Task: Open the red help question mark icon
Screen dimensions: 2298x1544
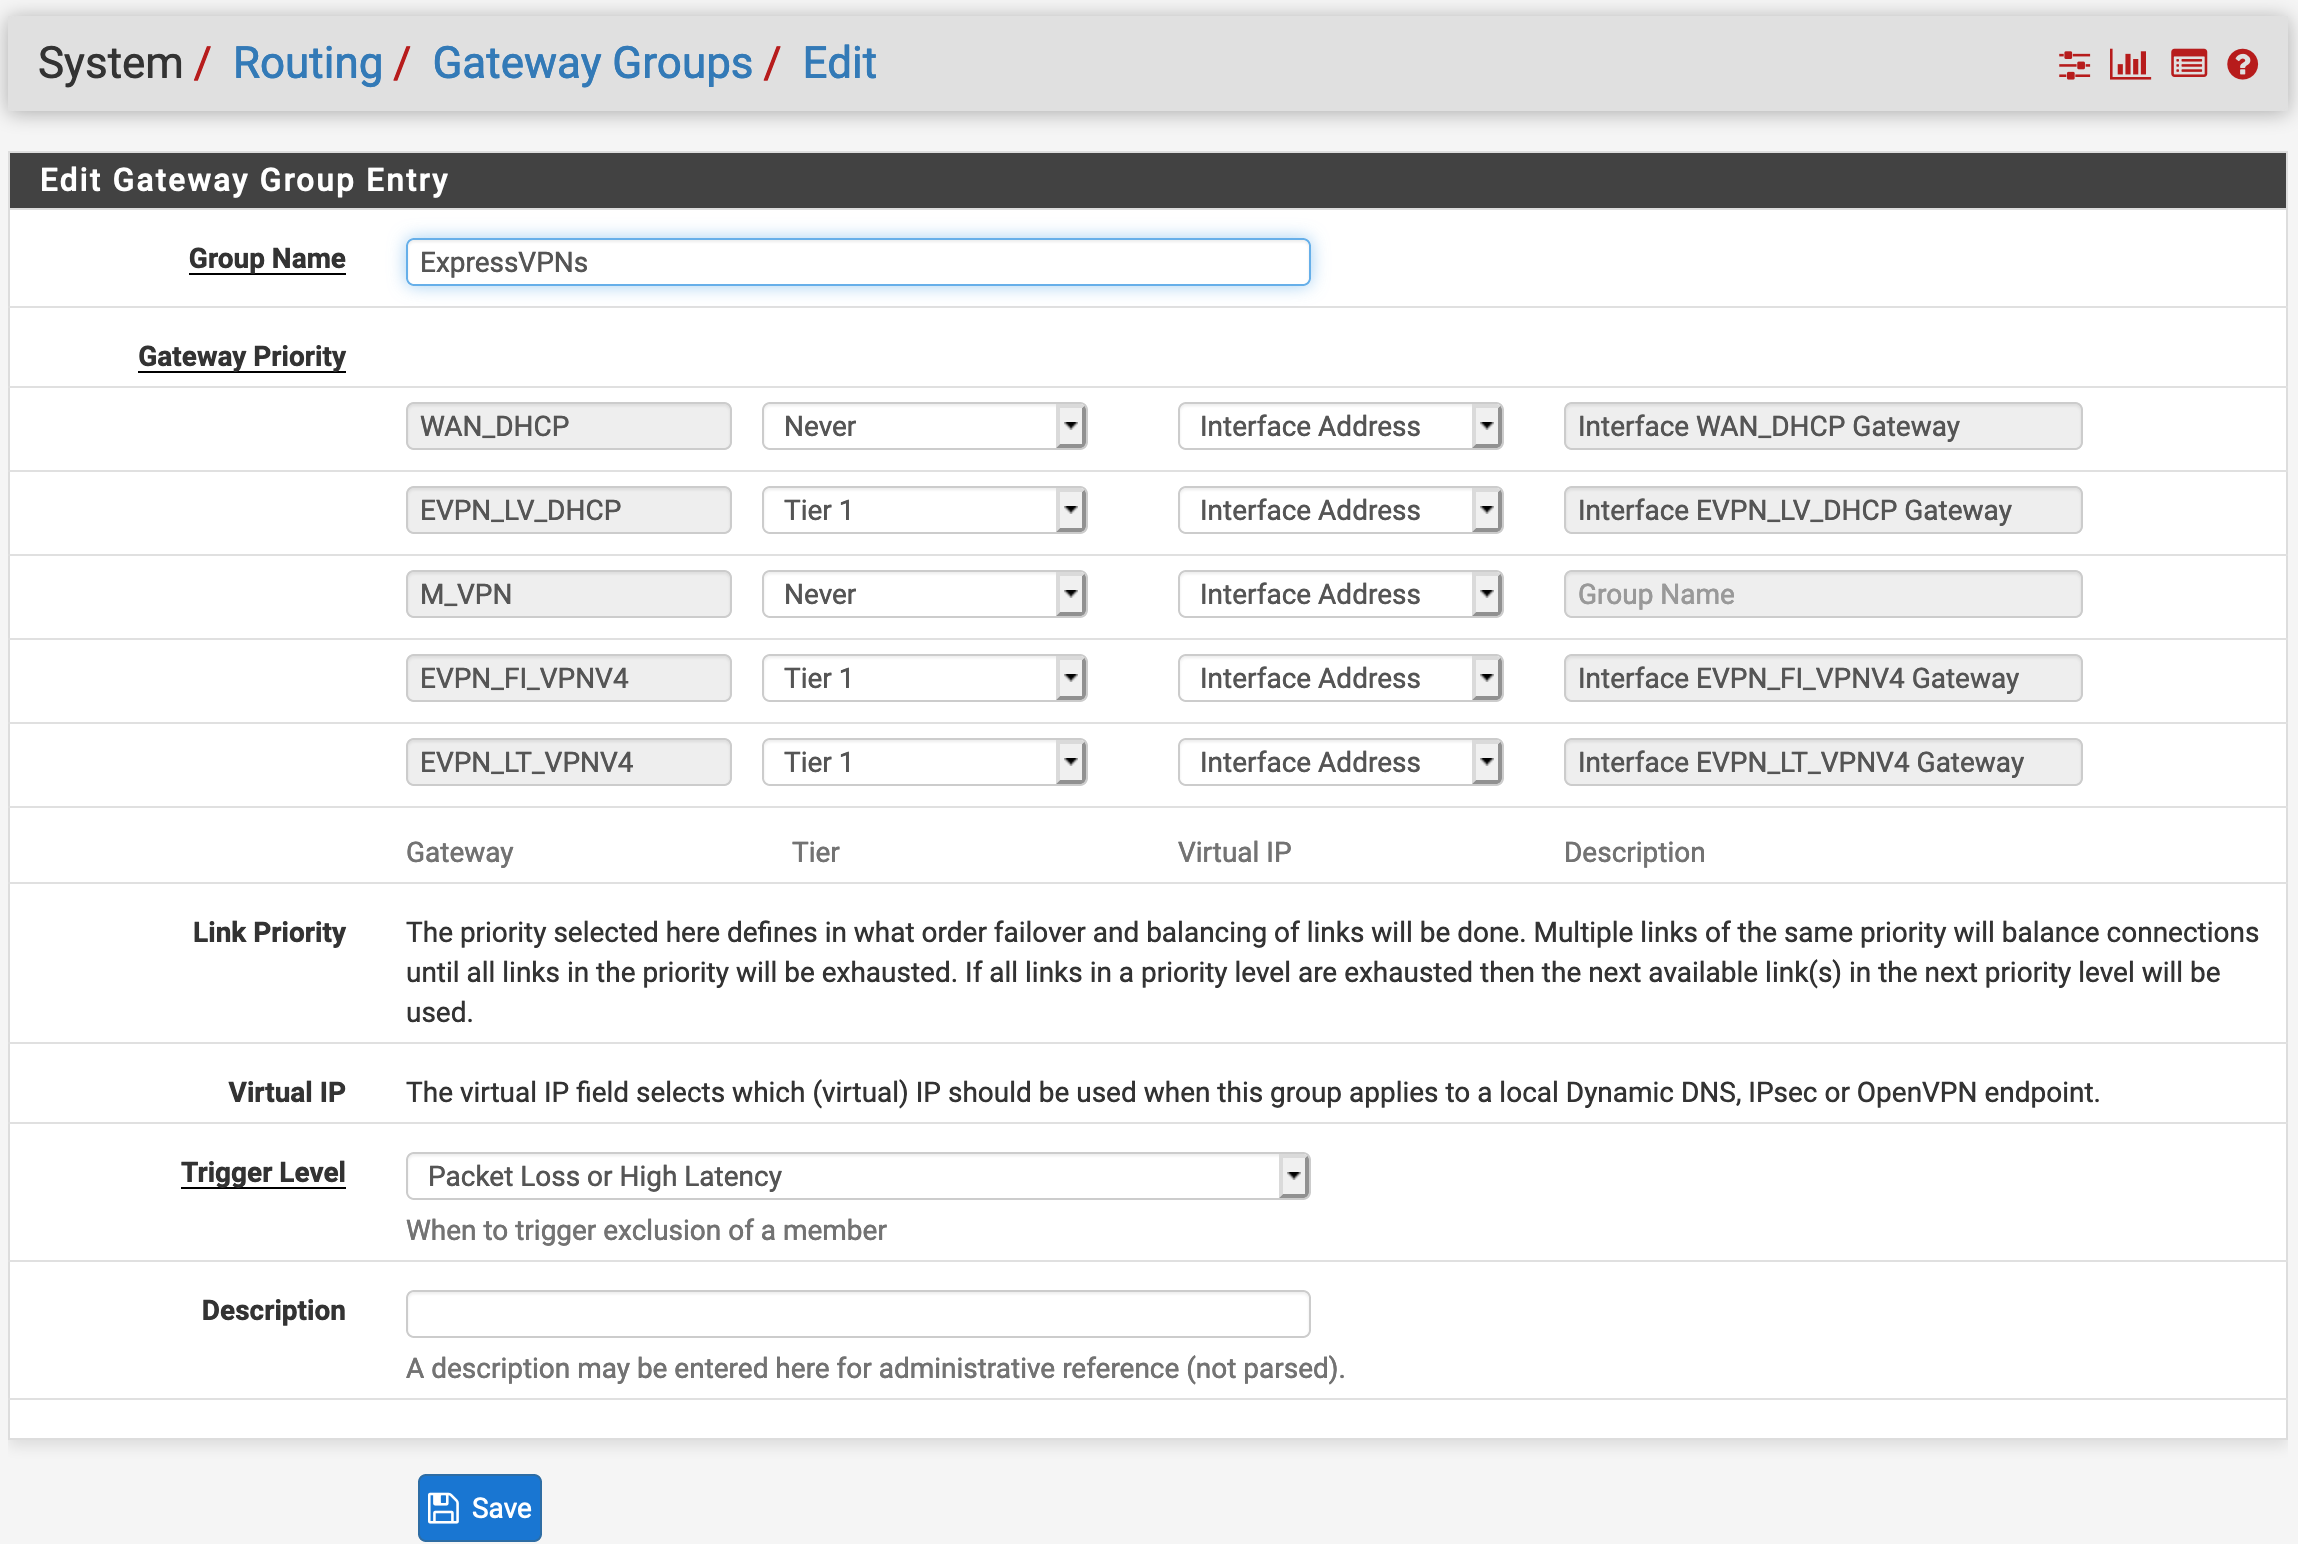Action: [2242, 65]
